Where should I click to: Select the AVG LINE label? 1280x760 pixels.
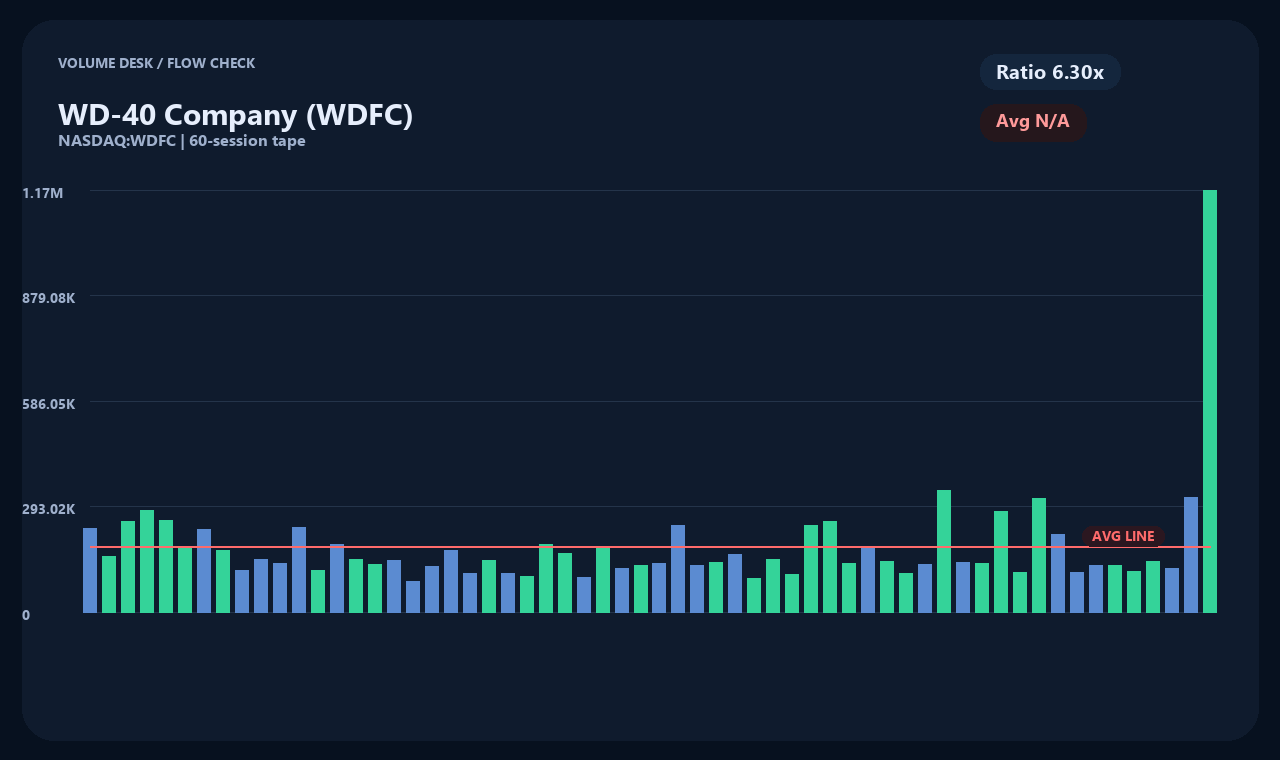[x=1123, y=537]
